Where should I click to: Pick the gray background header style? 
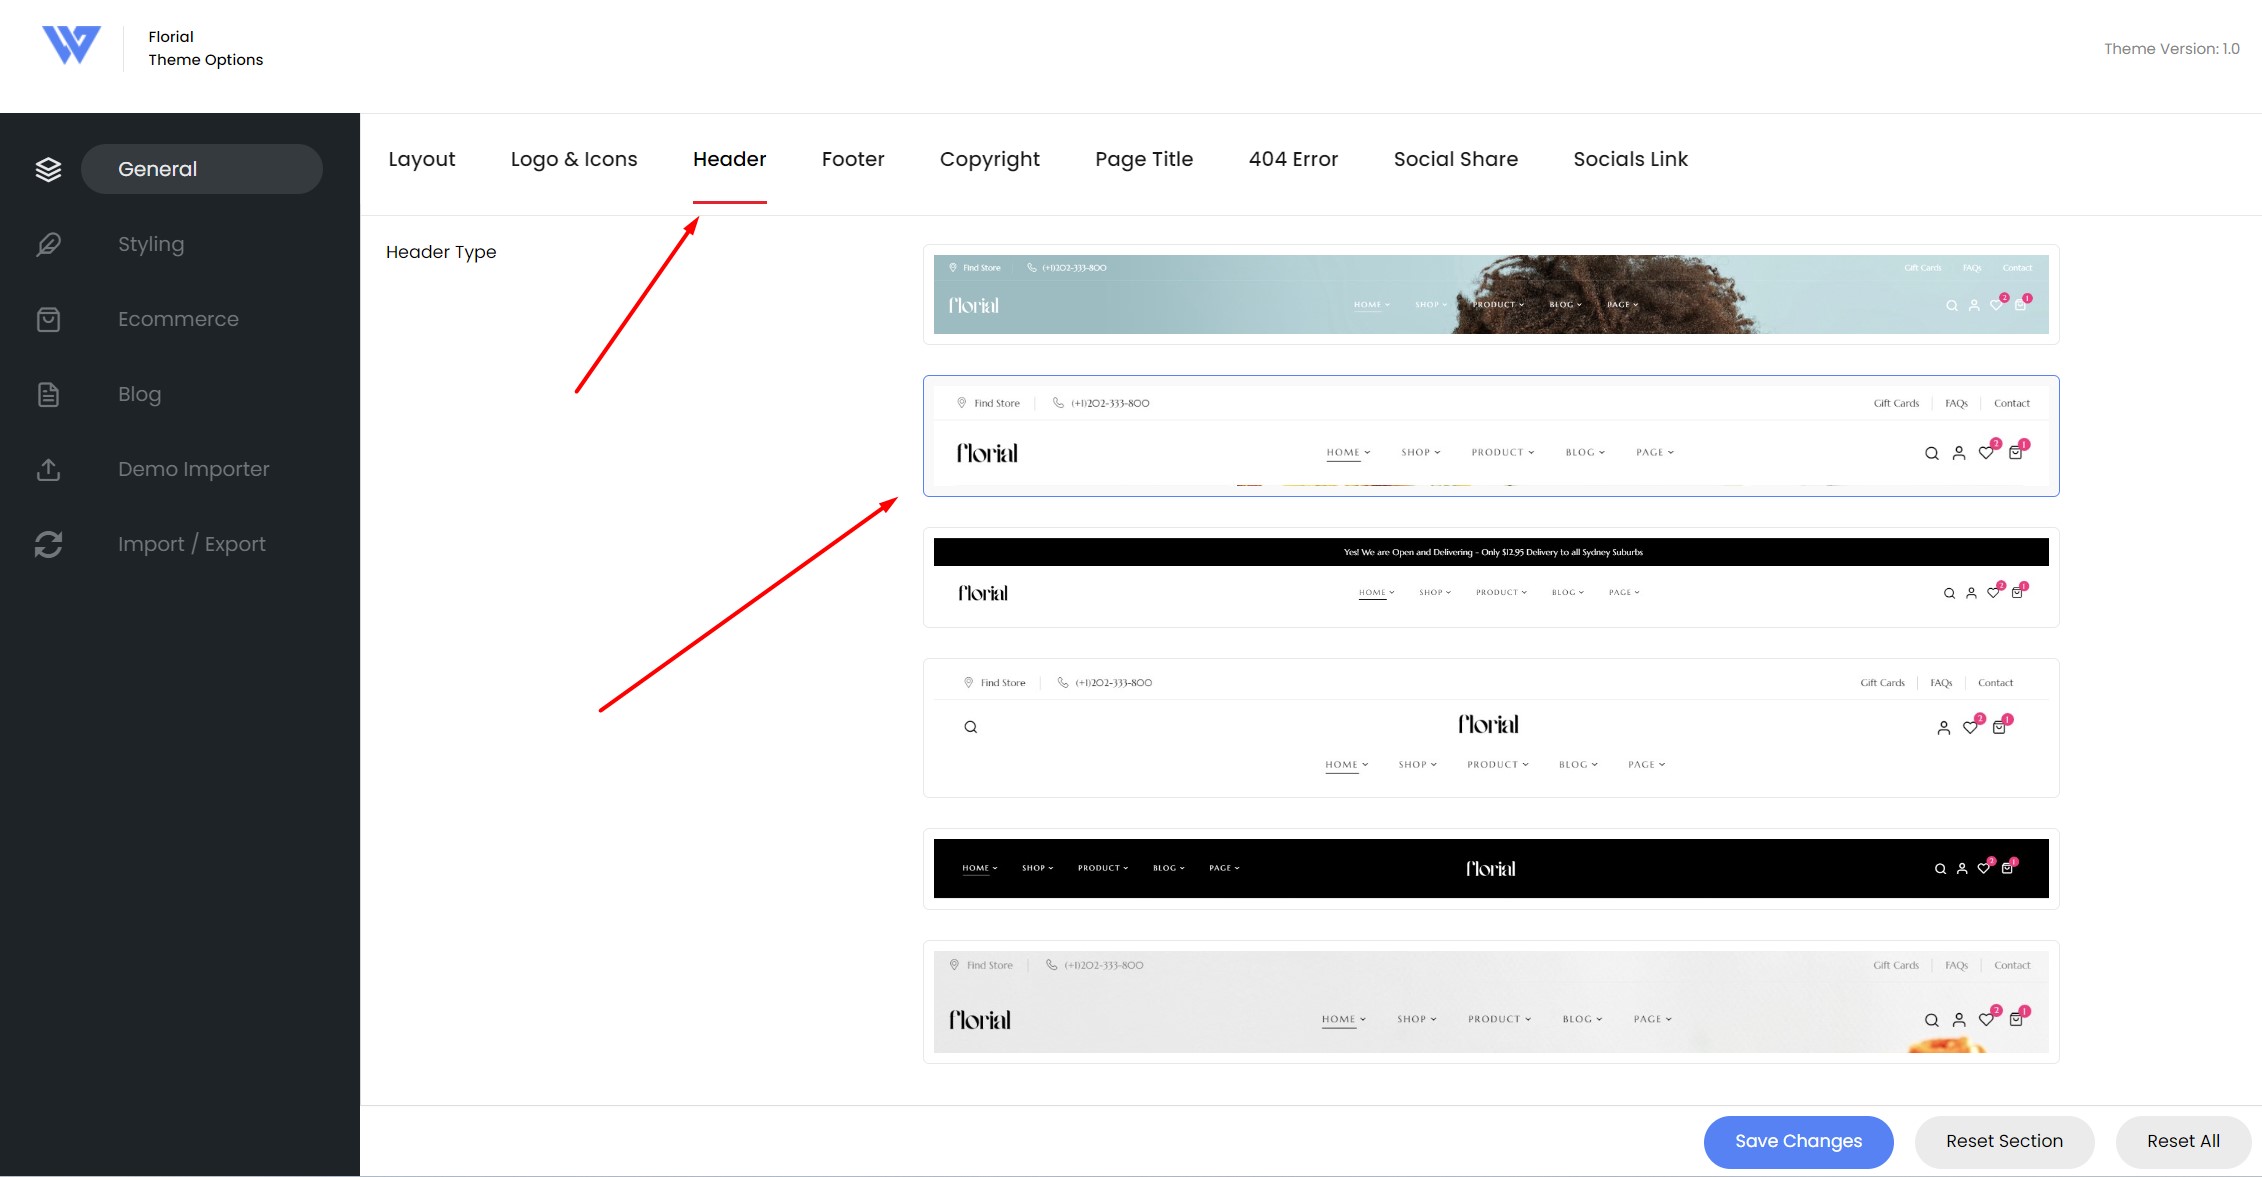click(x=1491, y=1001)
